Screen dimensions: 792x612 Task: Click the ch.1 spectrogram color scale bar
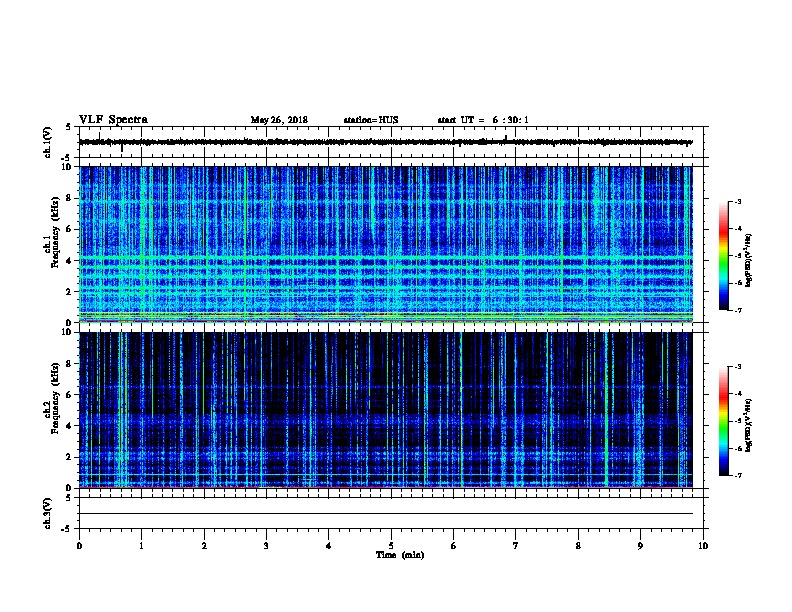pyautogui.click(x=723, y=256)
